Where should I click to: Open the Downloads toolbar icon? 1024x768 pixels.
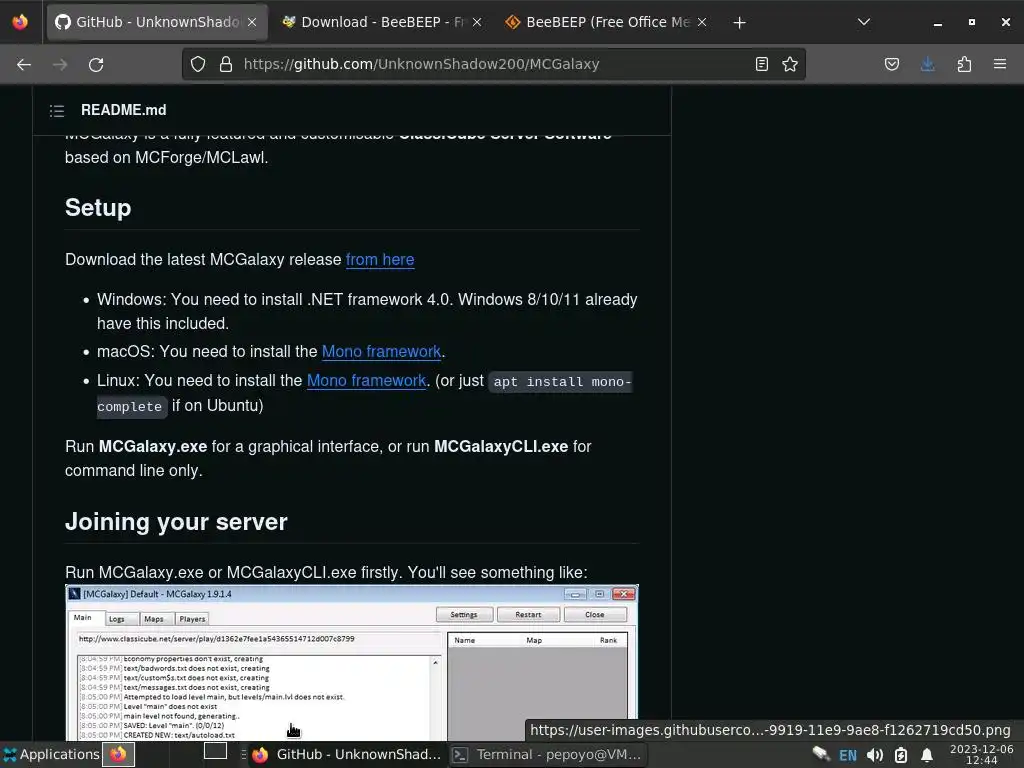click(x=927, y=64)
